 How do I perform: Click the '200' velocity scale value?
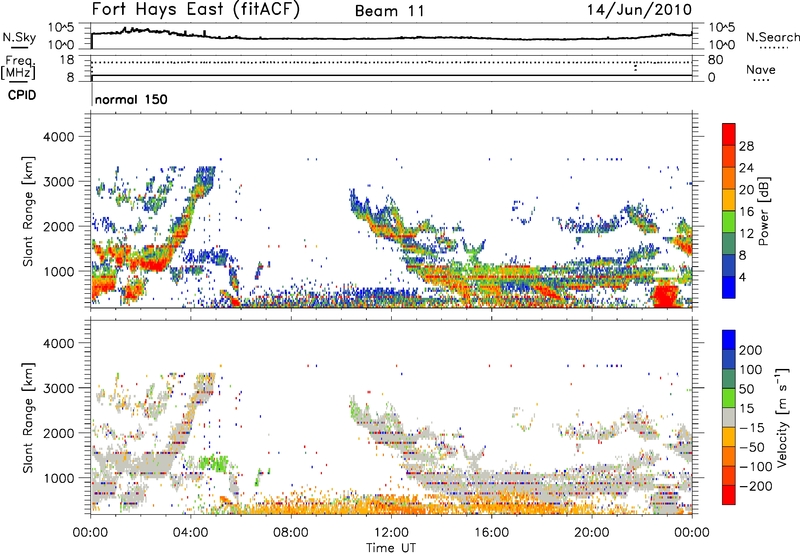pyautogui.click(x=750, y=350)
